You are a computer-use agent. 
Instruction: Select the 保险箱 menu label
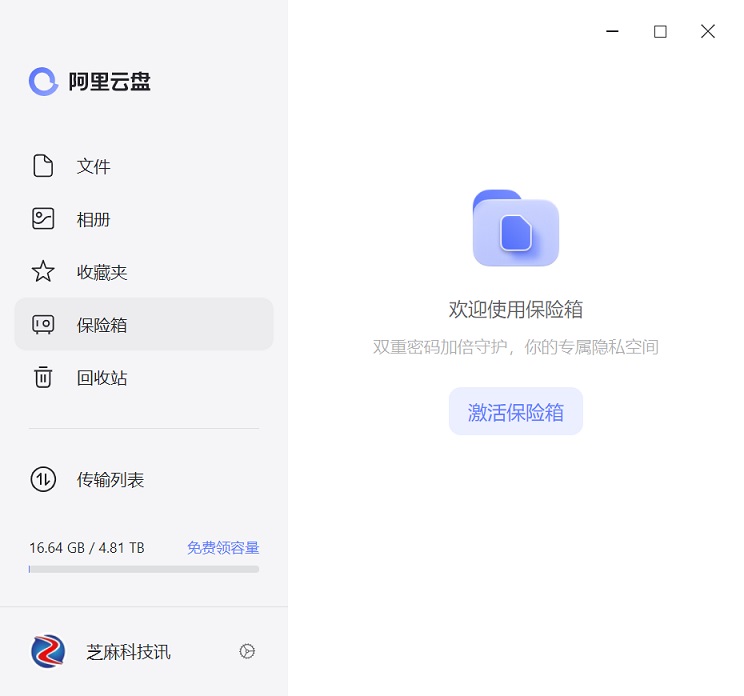tap(102, 325)
